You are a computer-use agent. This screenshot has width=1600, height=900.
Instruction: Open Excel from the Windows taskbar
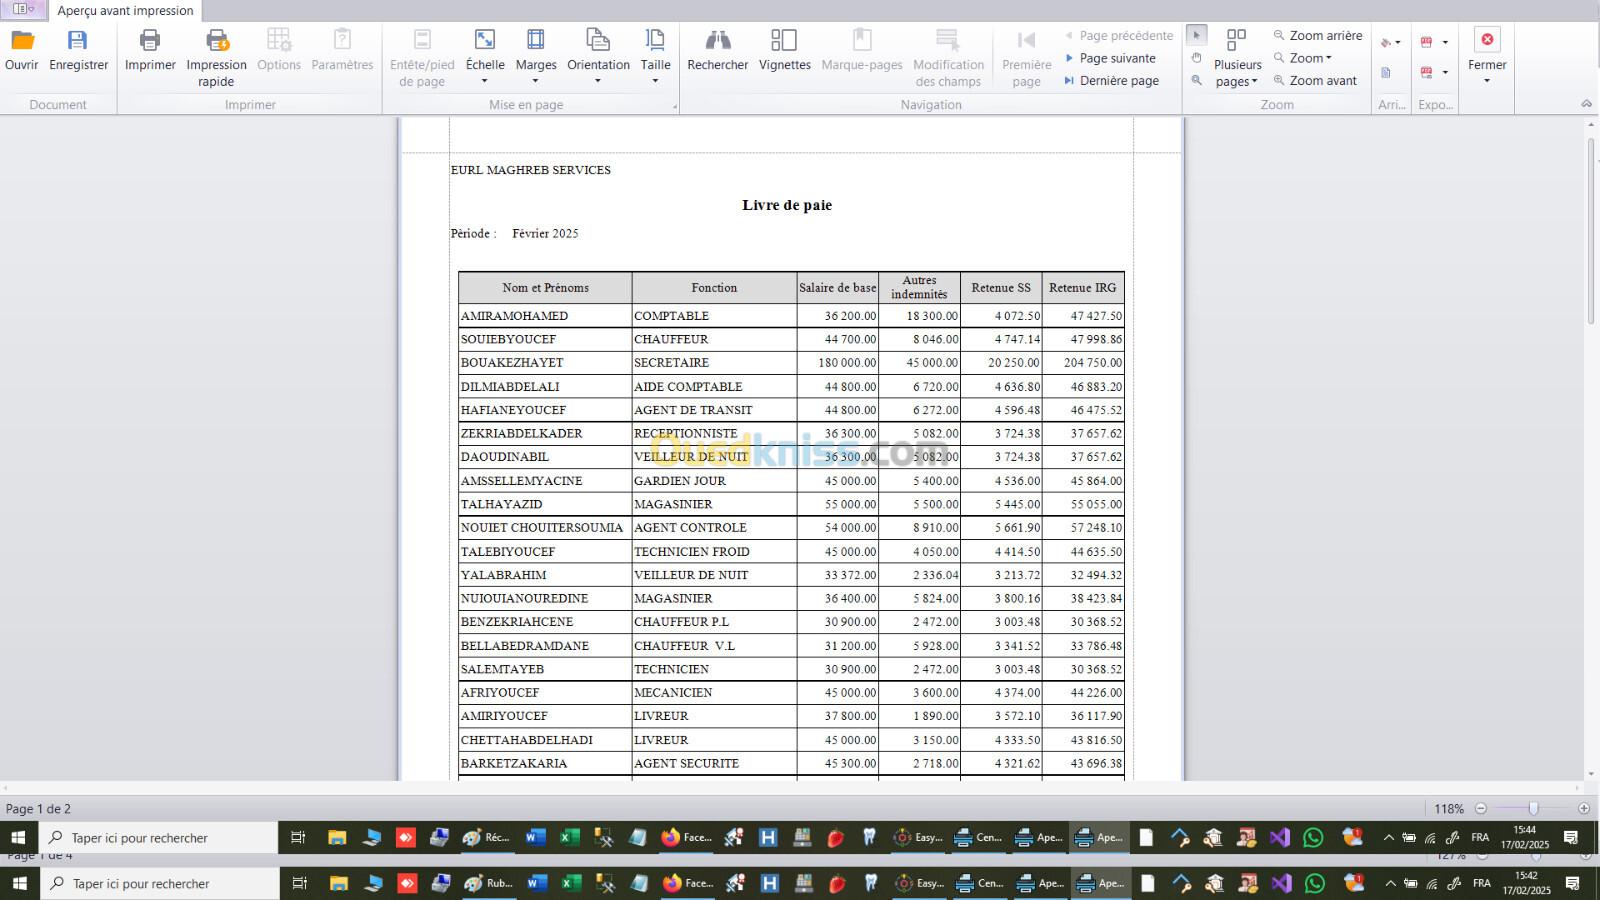(570, 838)
